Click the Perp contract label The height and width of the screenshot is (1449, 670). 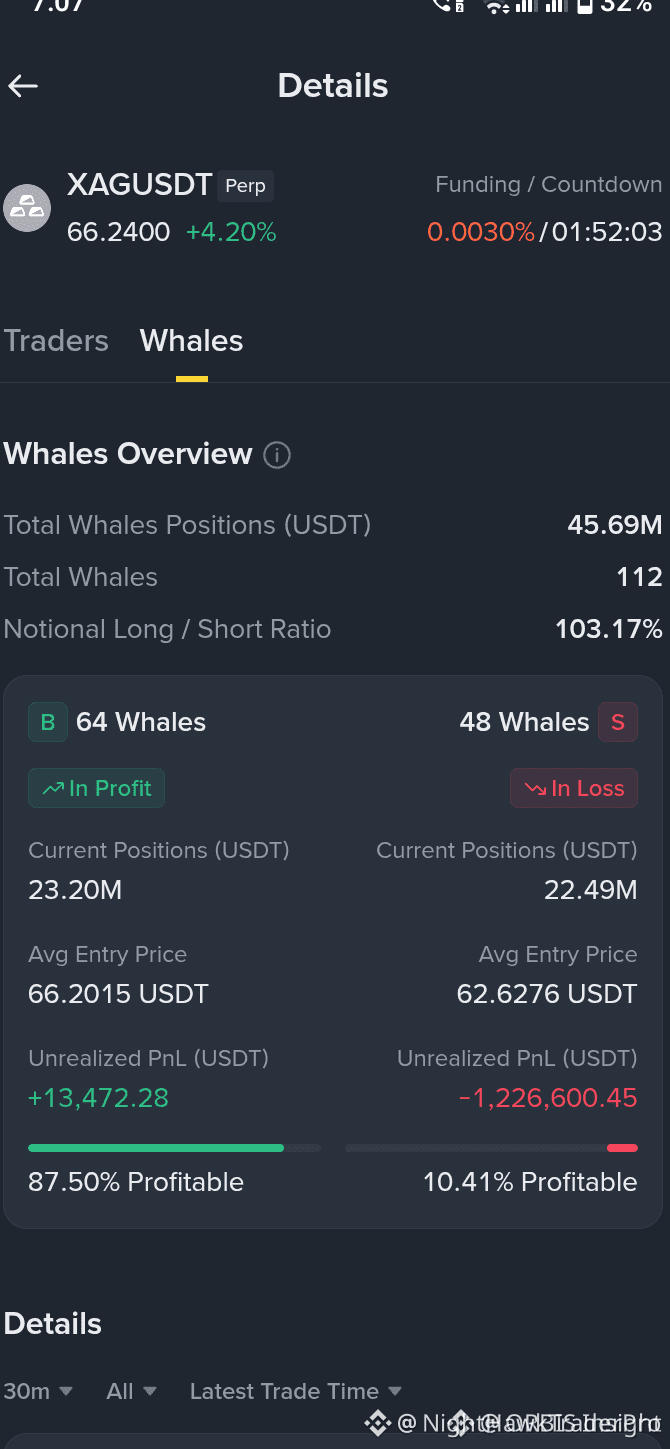click(x=245, y=186)
